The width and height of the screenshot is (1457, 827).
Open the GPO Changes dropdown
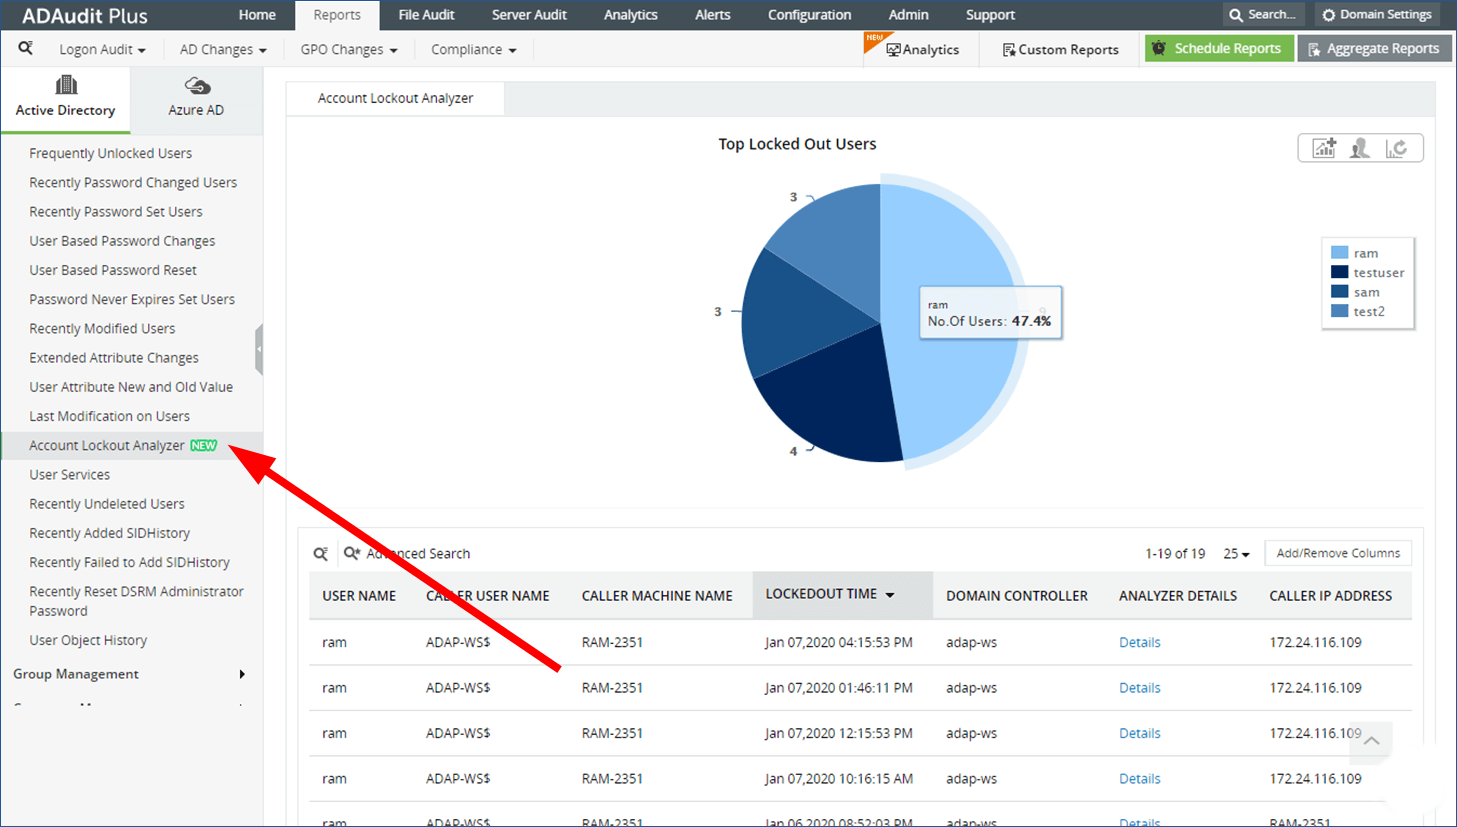(347, 48)
